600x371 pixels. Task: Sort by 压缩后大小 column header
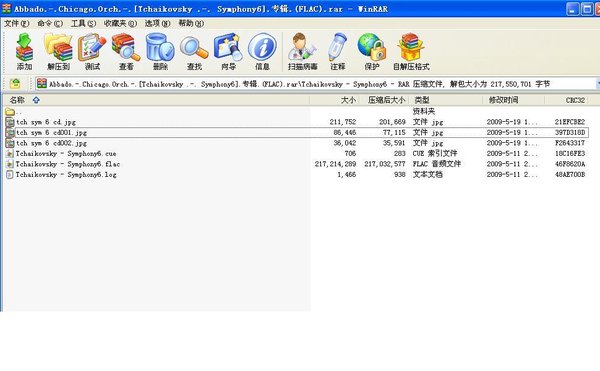(385, 100)
